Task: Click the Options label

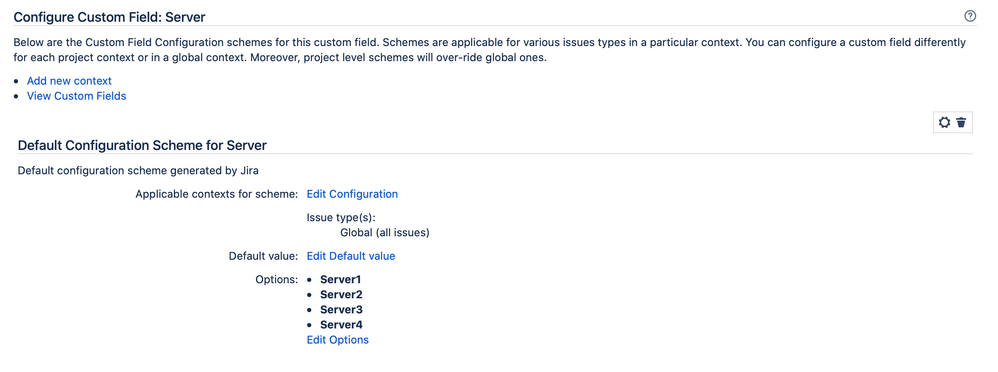Action: point(276,279)
